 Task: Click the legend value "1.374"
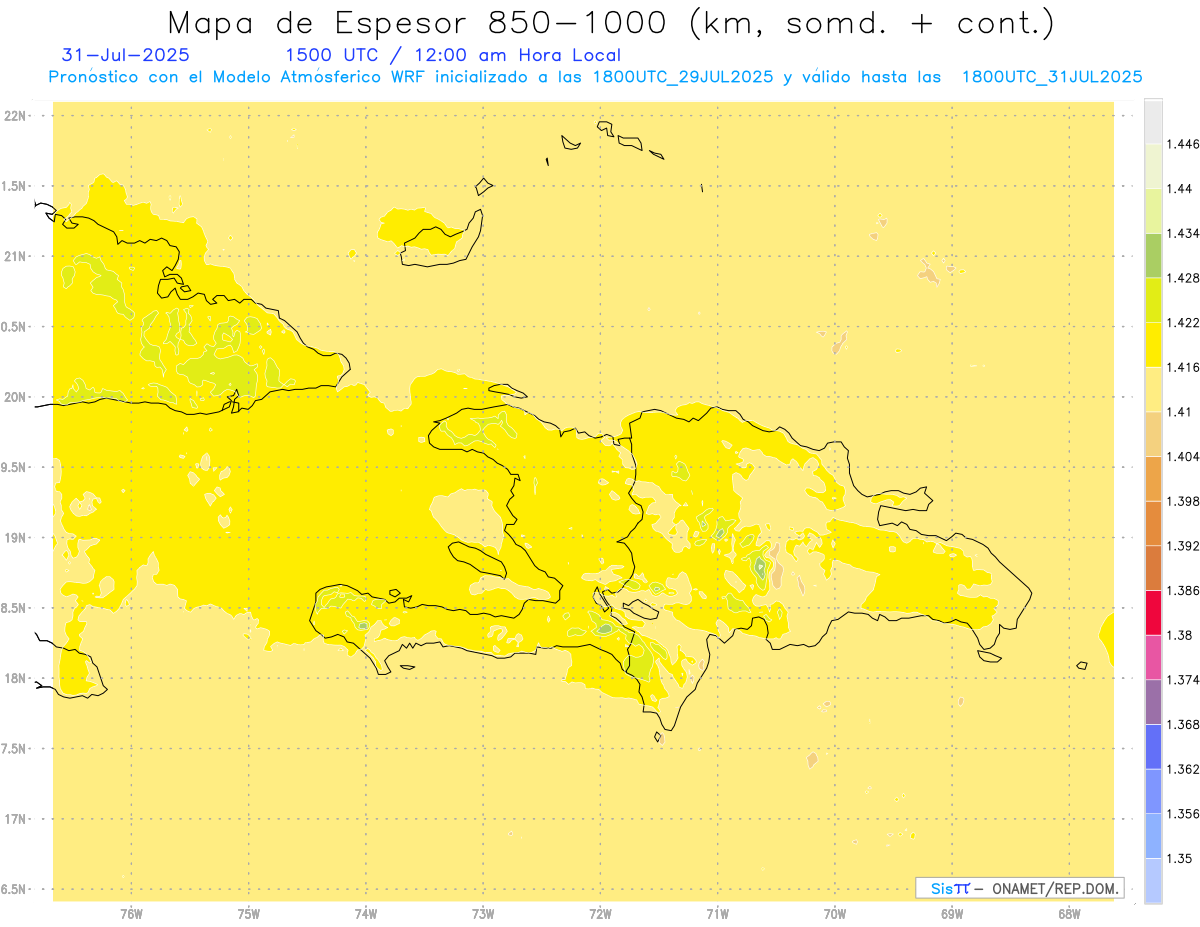[1183, 680]
